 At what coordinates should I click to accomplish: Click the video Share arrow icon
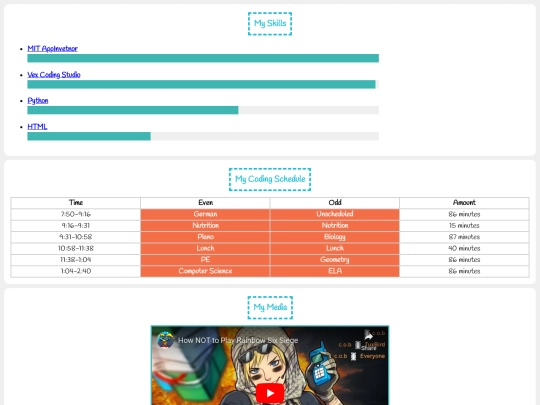tap(368, 335)
